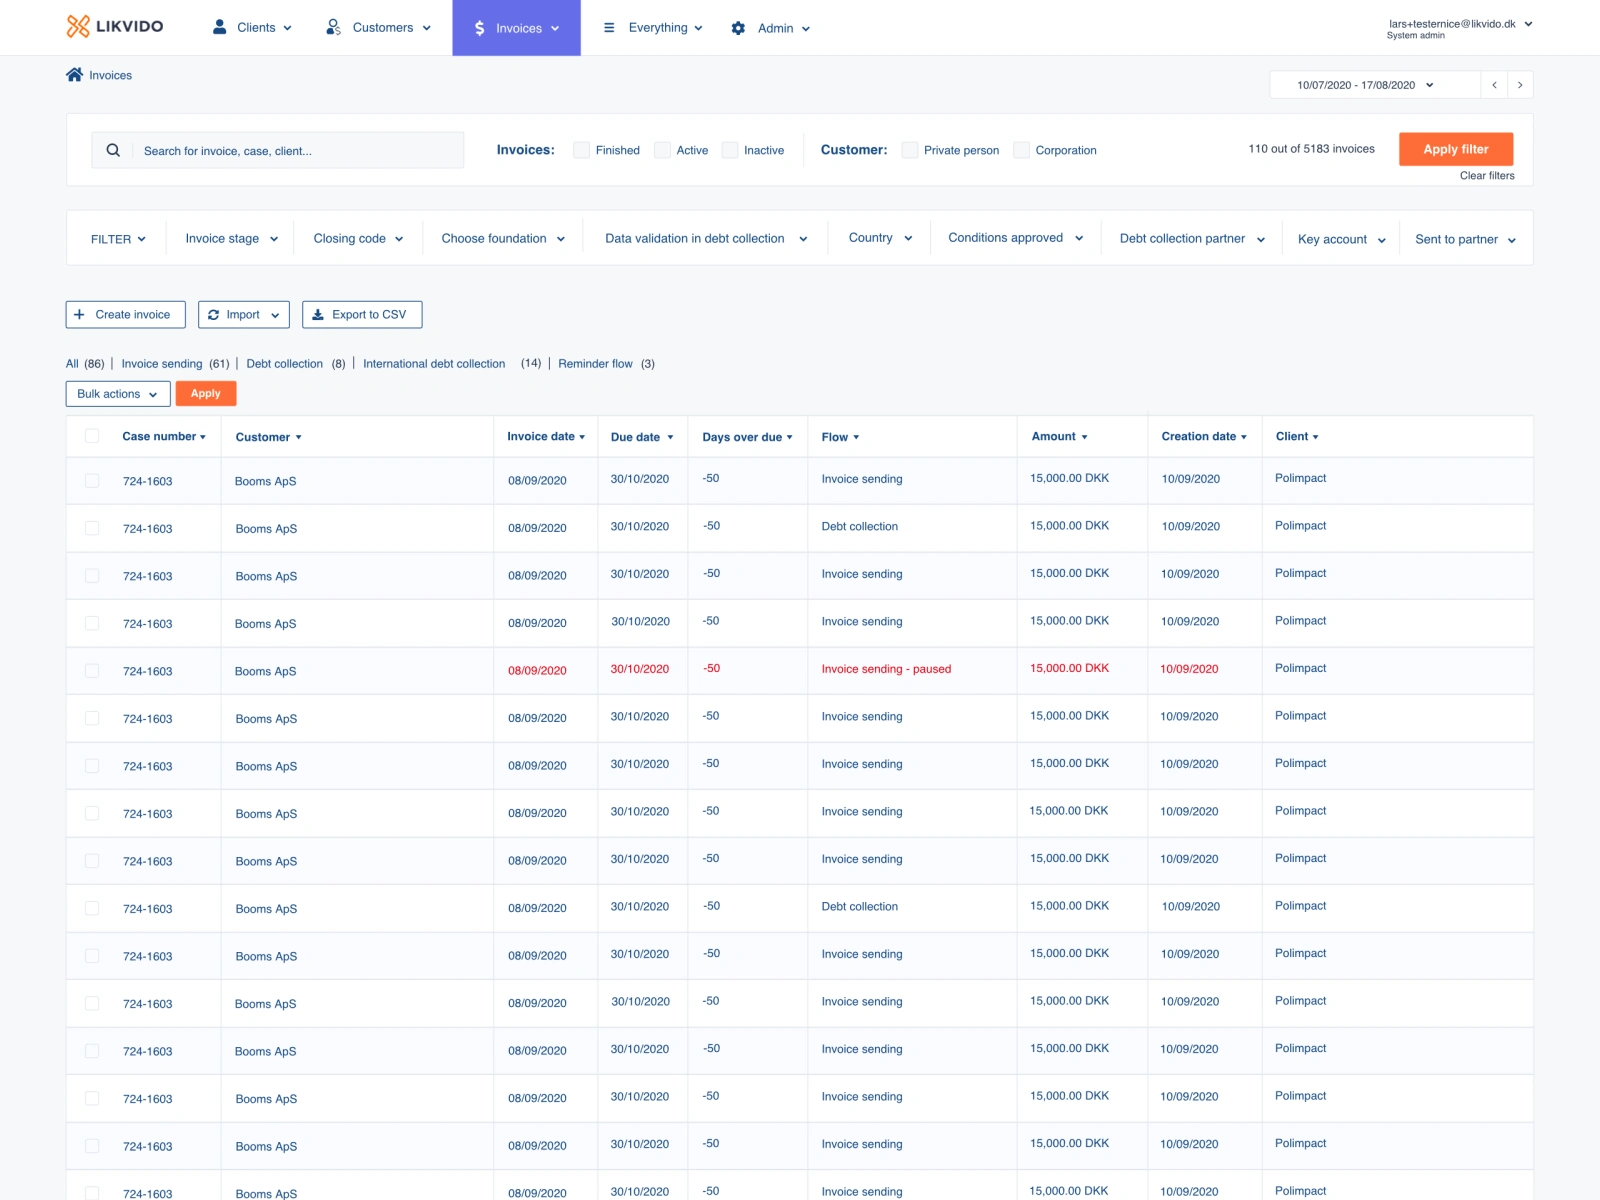Image resolution: width=1600 pixels, height=1200 pixels.
Task: Toggle the Inactive invoices checkbox
Action: pyautogui.click(x=730, y=150)
